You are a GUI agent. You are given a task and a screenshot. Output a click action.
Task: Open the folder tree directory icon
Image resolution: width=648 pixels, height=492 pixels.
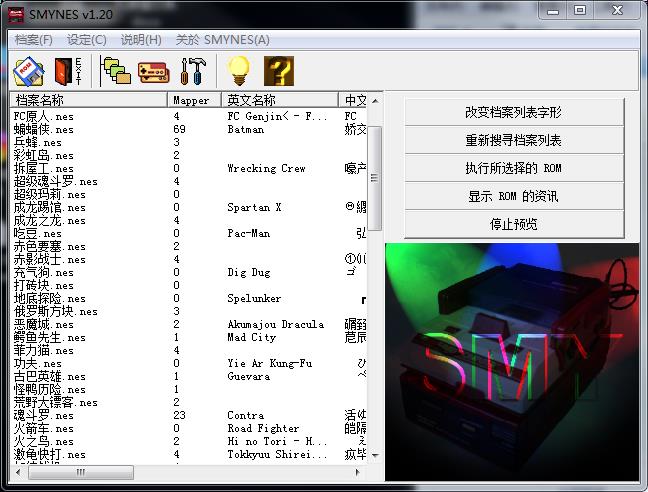(115, 71)
